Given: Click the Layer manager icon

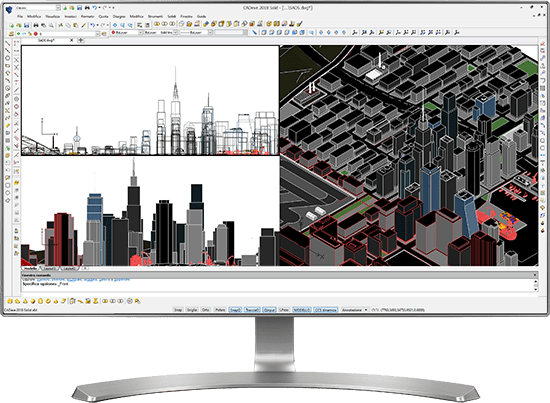Looking at the screenshot, I should click(x=11, y=34).
